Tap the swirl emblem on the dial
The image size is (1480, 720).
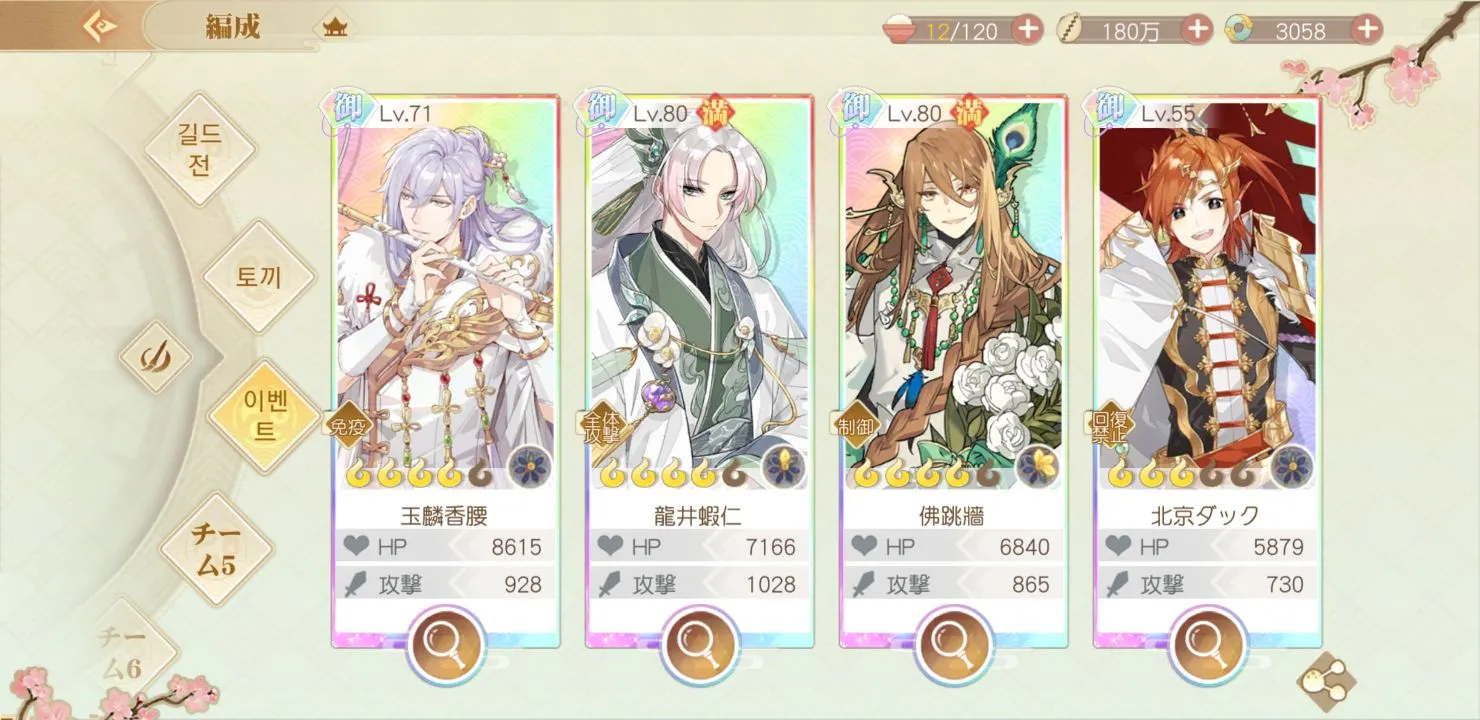click(154, 356)
